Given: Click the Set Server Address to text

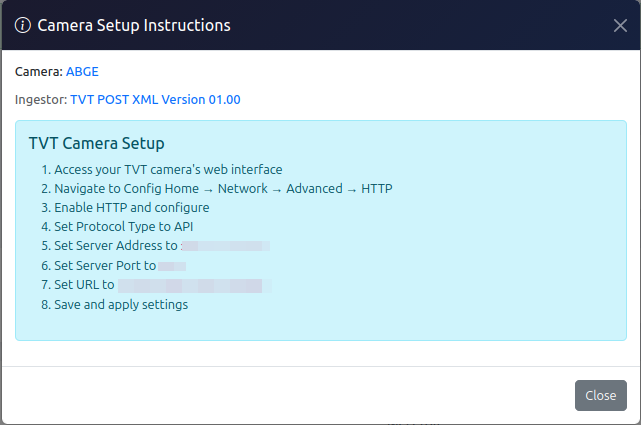Looking at the screenshot, I should tap(115, 246).
